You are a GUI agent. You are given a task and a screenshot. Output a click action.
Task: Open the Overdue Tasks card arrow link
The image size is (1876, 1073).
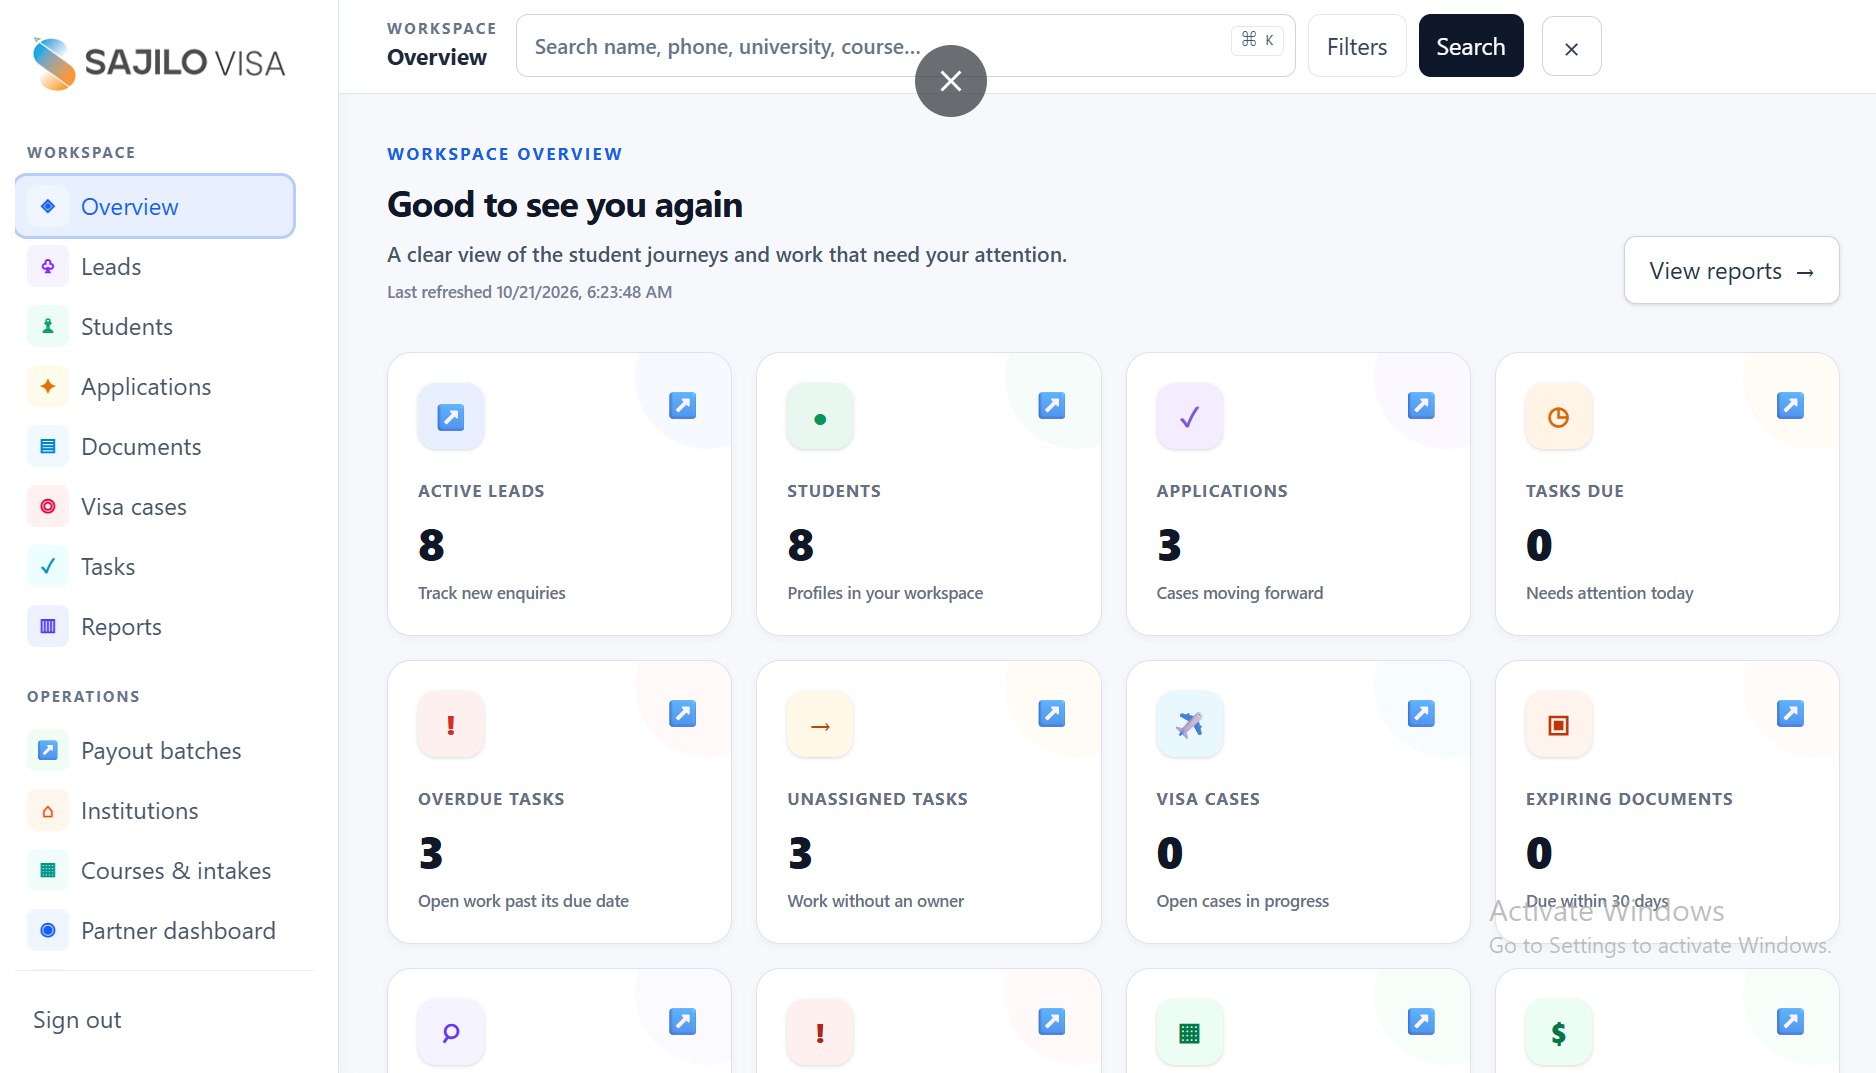pyautogui.click(x=682, y=713)
